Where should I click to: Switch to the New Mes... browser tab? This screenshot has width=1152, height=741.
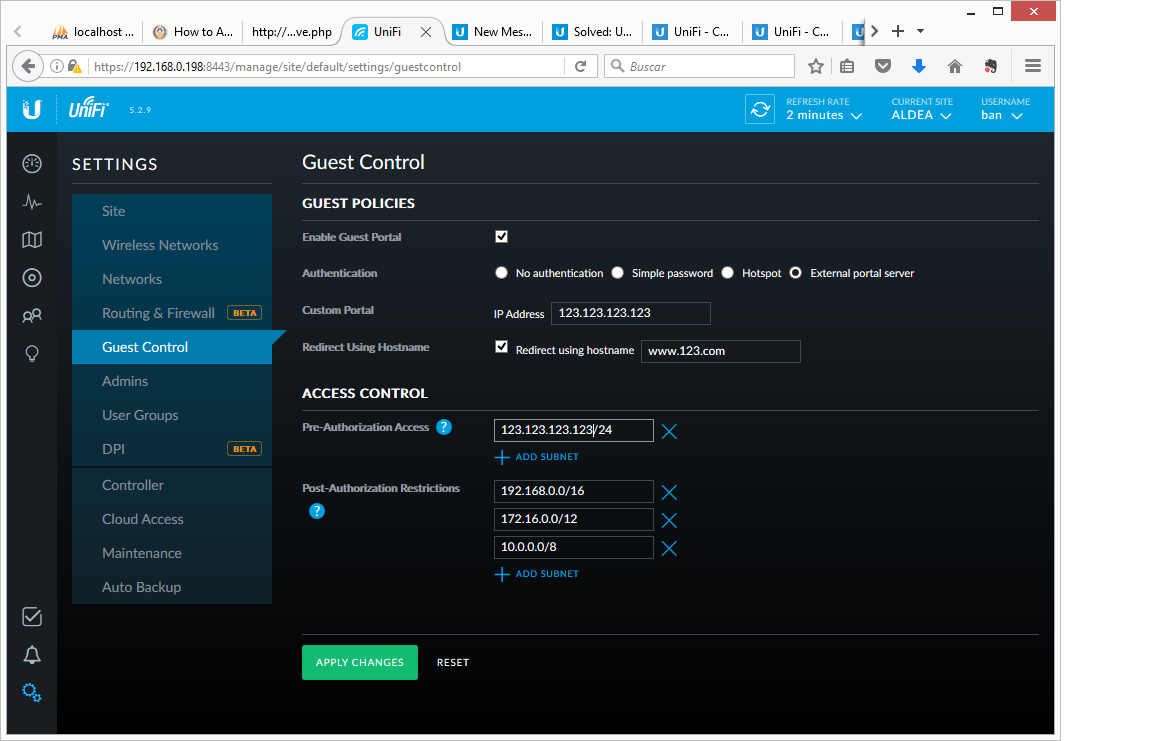coord(492,32)
